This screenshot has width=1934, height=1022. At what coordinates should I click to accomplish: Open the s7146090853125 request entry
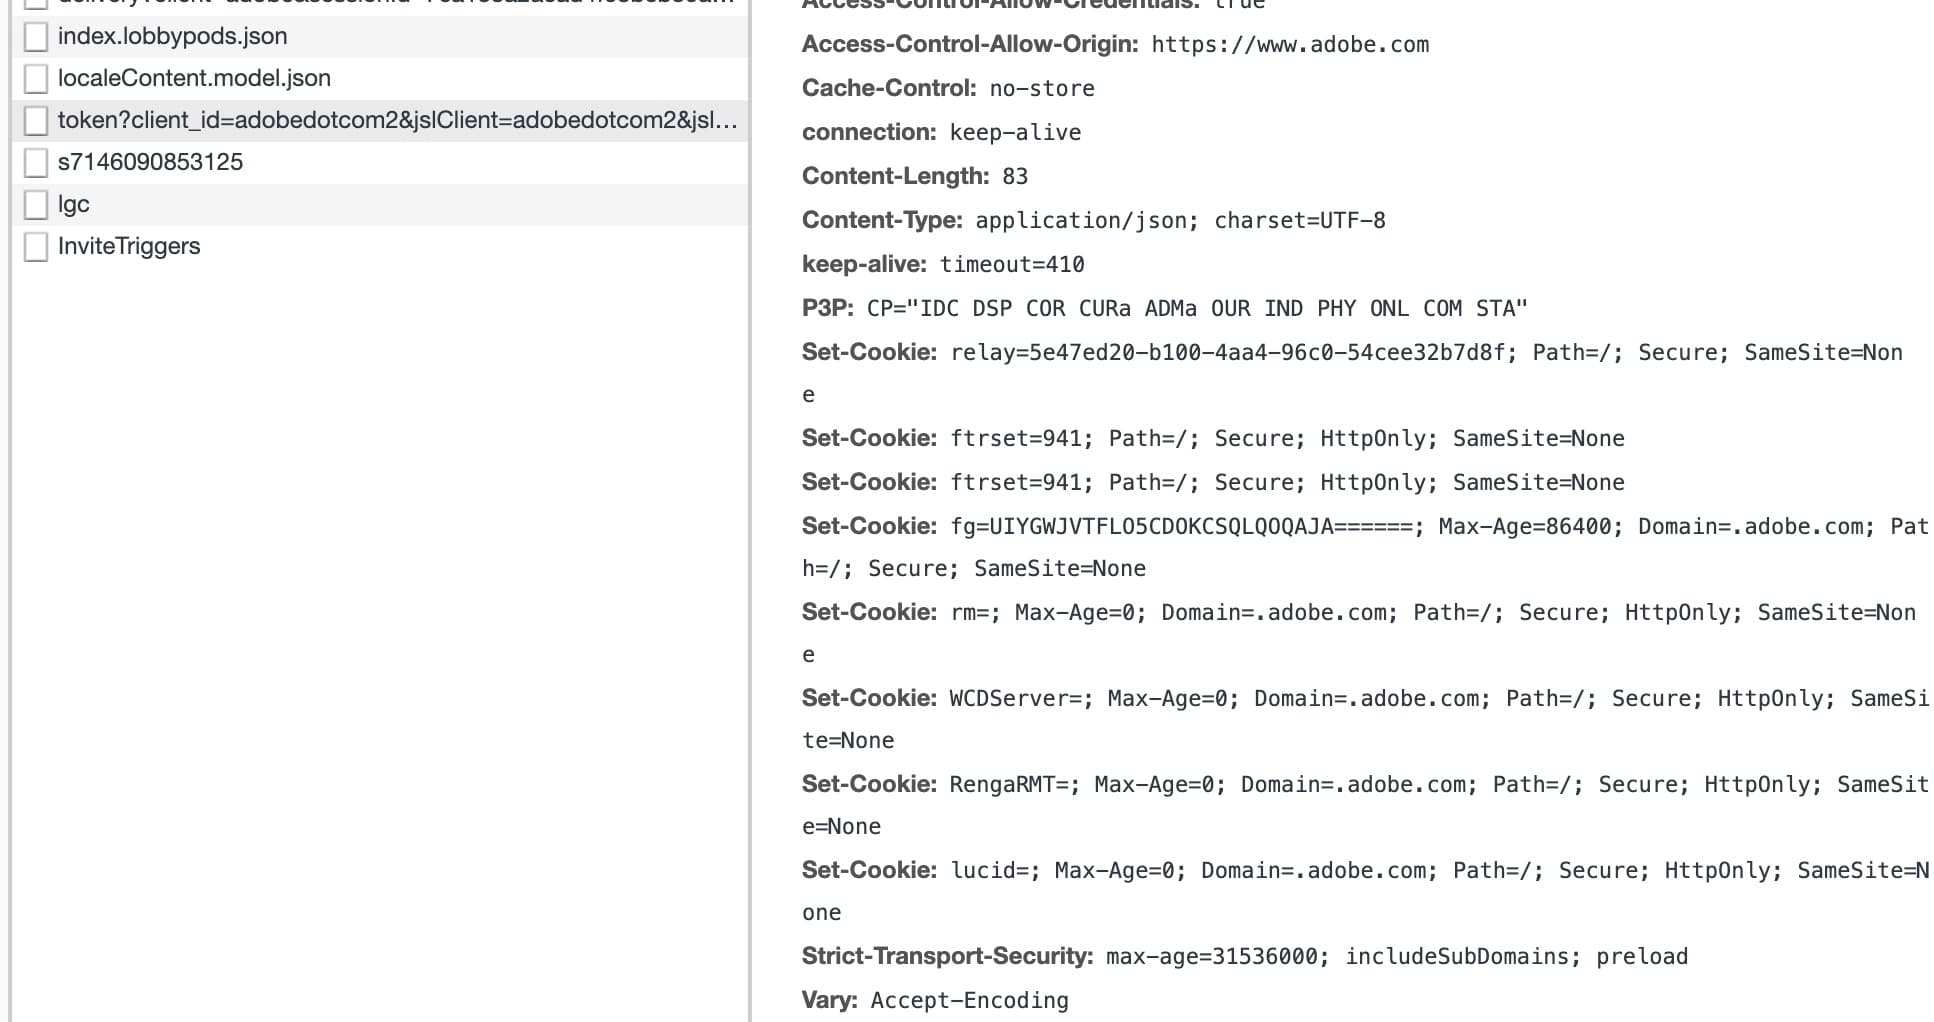tap(150, 163)
